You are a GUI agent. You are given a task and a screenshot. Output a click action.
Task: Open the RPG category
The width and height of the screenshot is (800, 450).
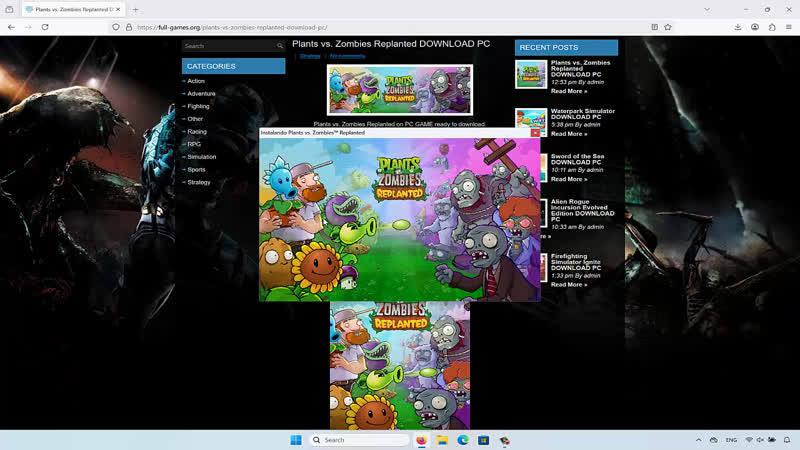194,144
